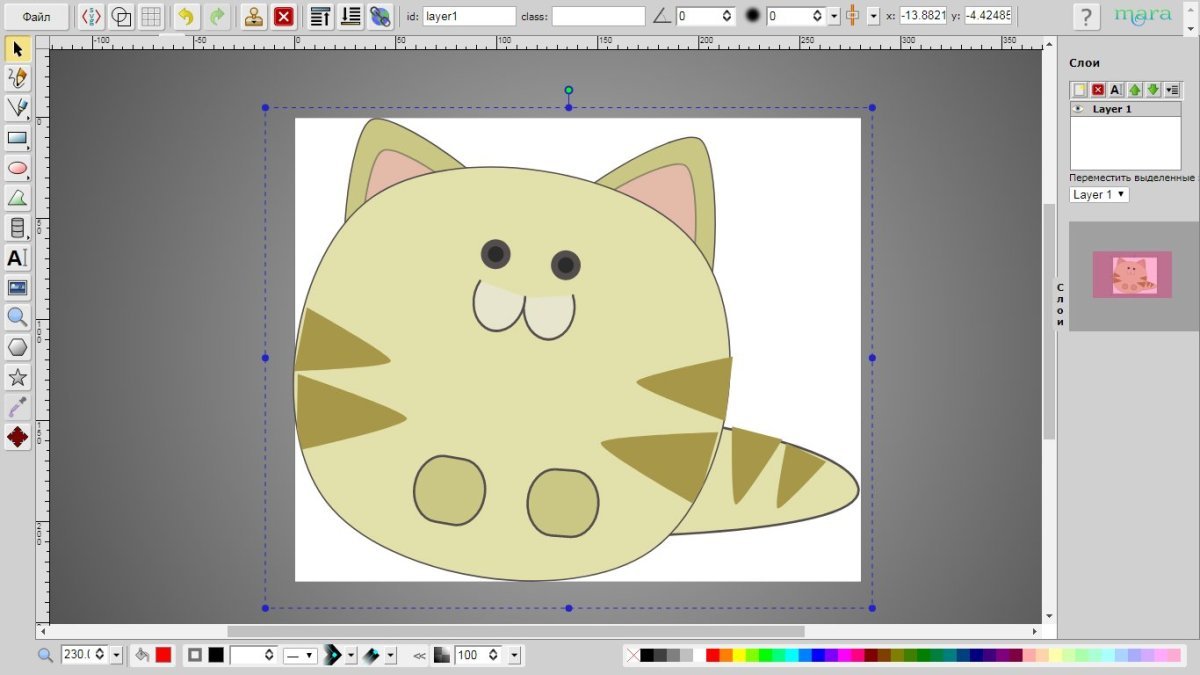Open the SVG source editor
The height and width of the screenshot is (675, 1200).
click(91, 16)
